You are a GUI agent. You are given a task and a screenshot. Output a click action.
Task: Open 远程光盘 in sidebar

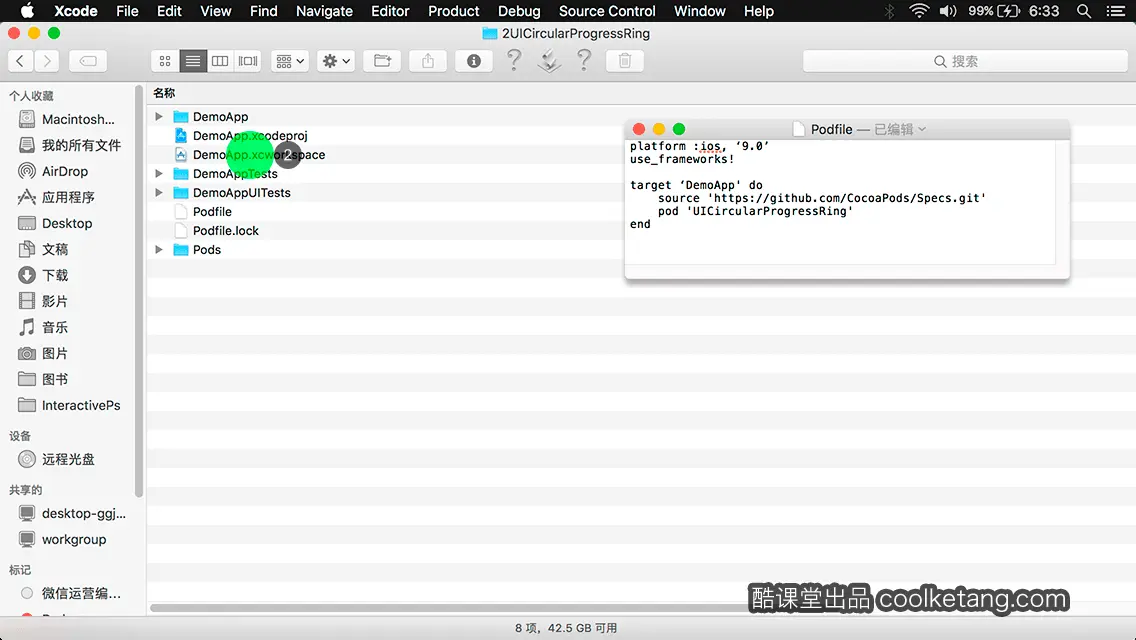[x=57, y=459]
